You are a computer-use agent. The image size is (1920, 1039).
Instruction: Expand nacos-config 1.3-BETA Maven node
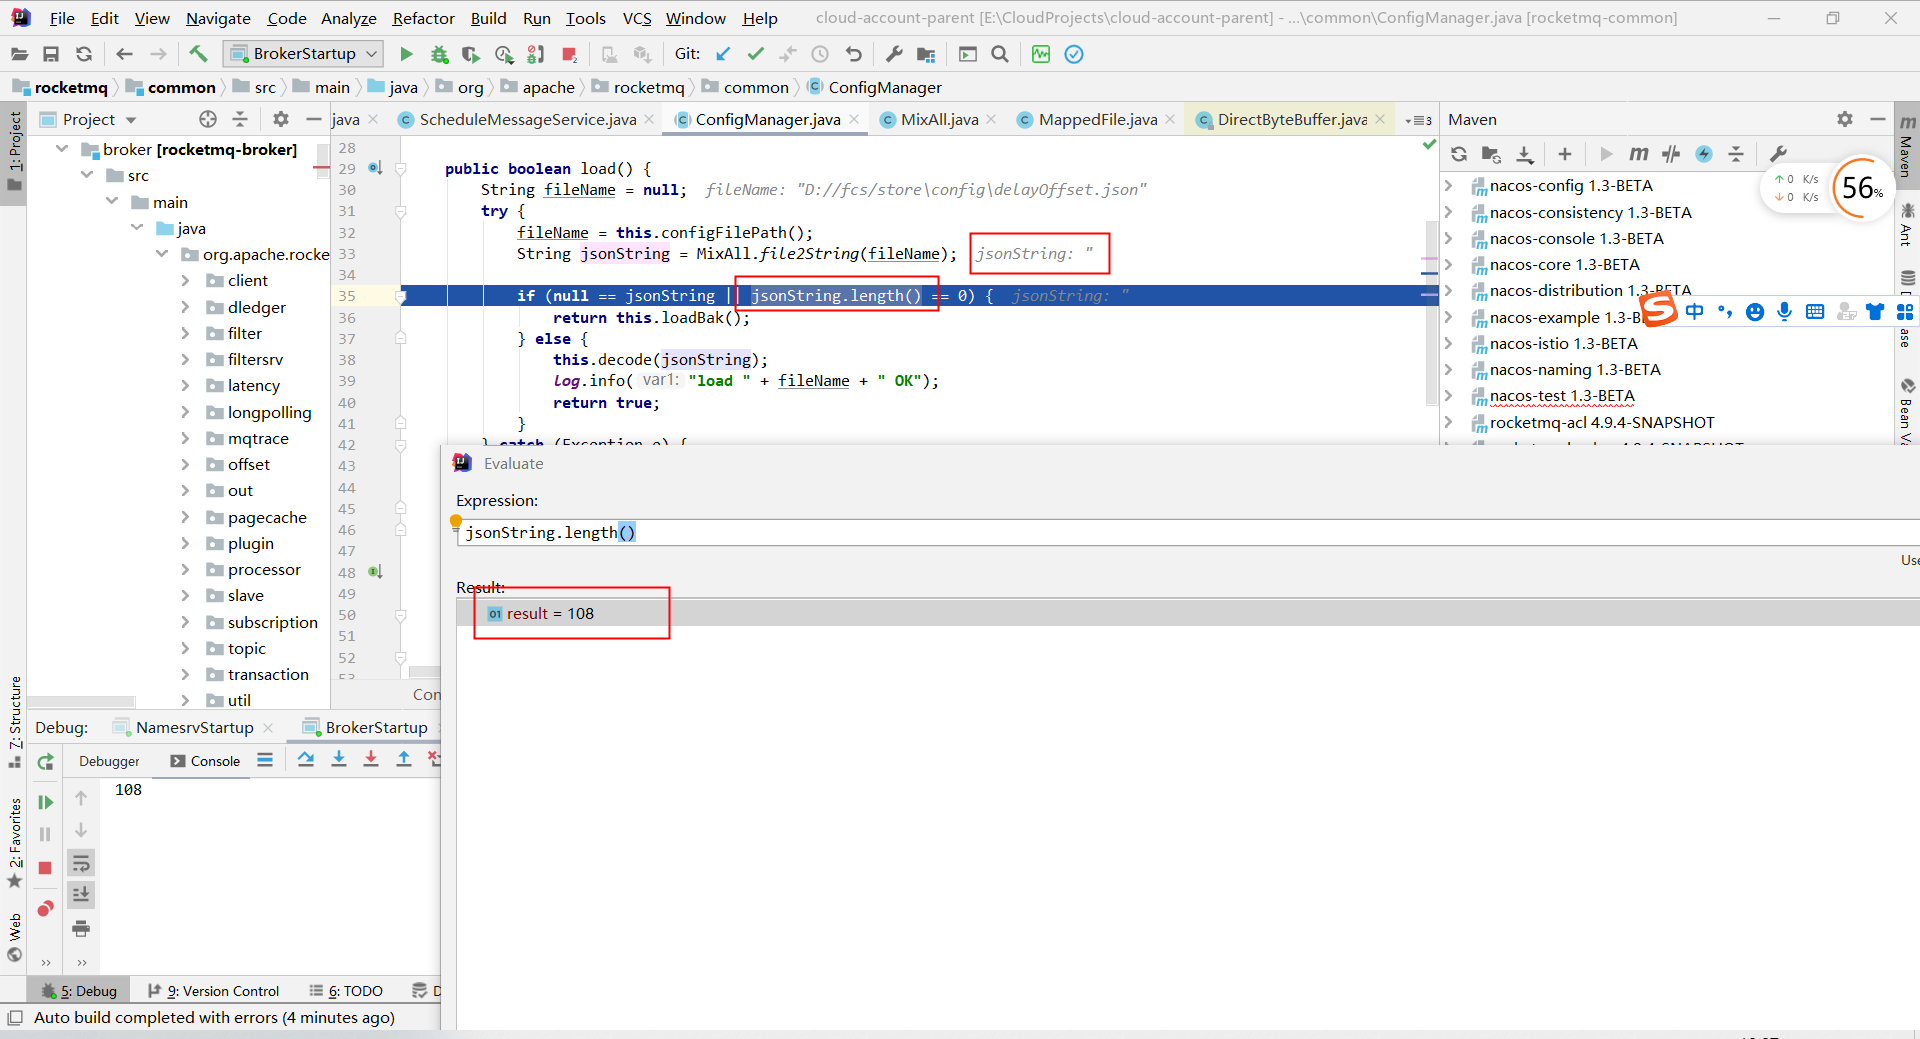pos(1448,186)
